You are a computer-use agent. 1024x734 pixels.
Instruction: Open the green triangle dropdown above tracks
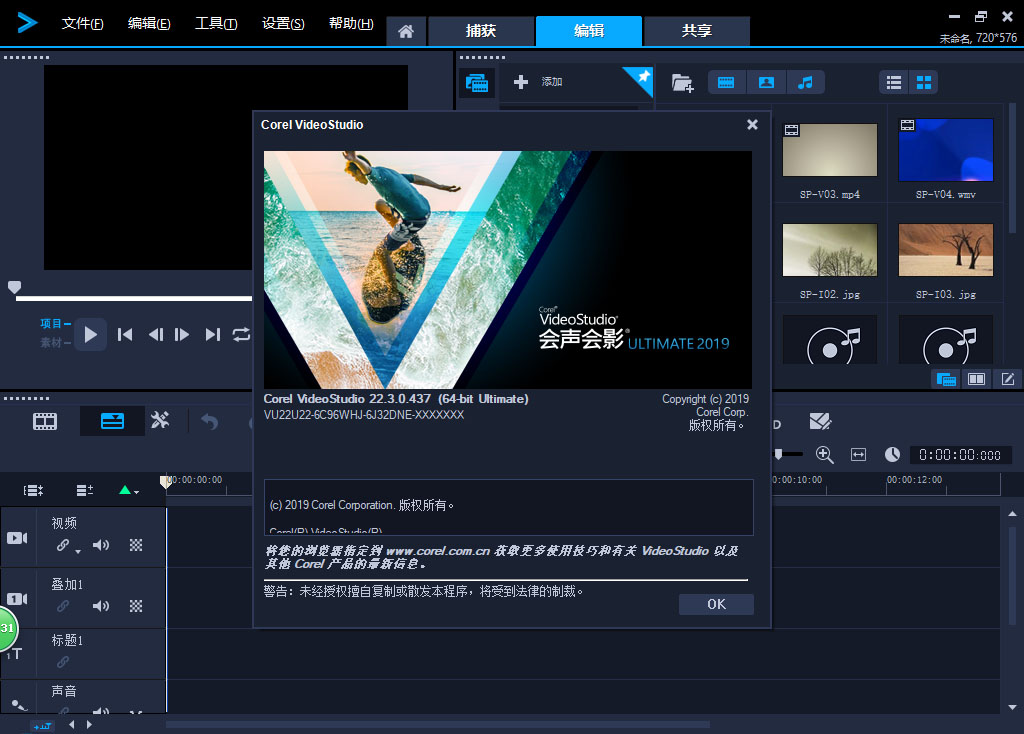point(129,490)
